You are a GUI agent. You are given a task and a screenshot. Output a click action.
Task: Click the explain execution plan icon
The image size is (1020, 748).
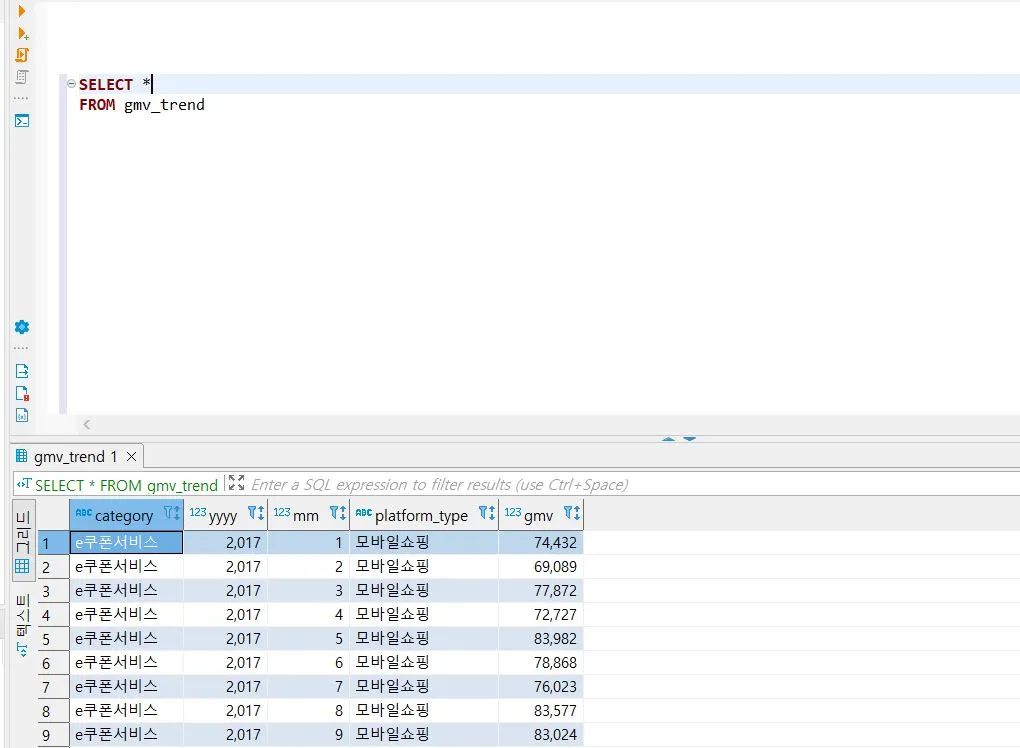coord(21,77)
